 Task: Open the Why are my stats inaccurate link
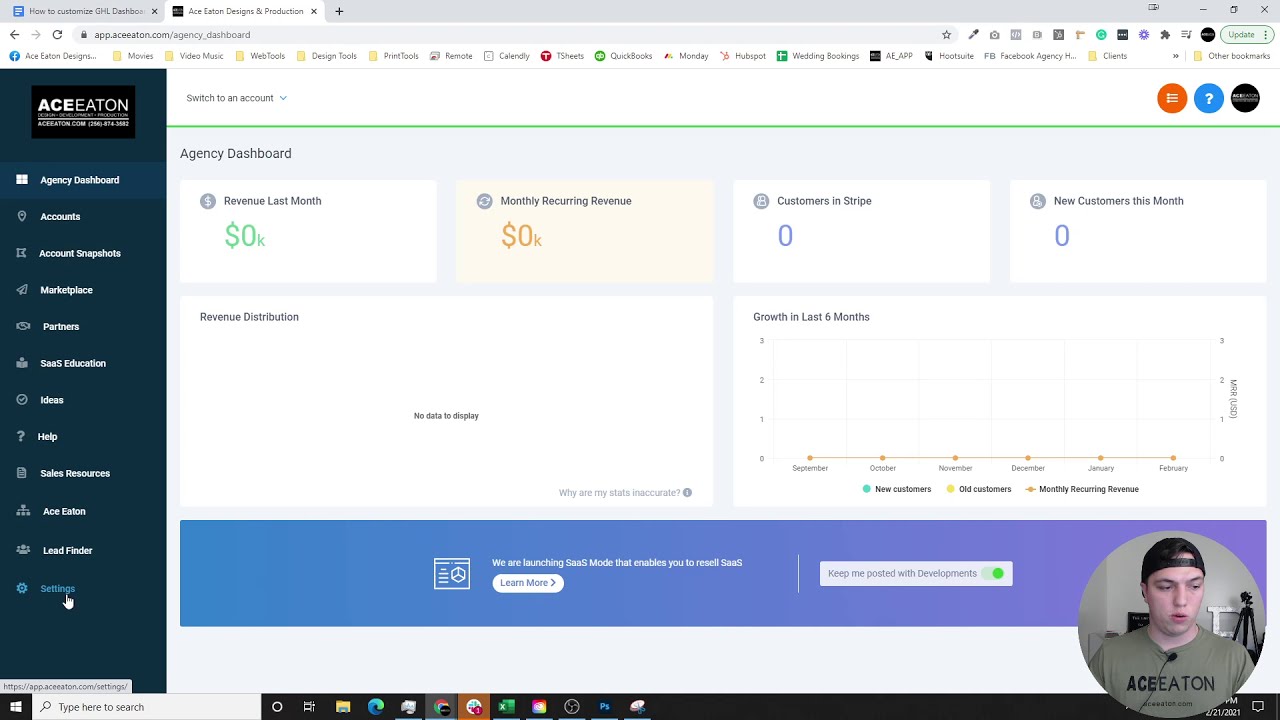pyautogui.click(x=619, y=492)
